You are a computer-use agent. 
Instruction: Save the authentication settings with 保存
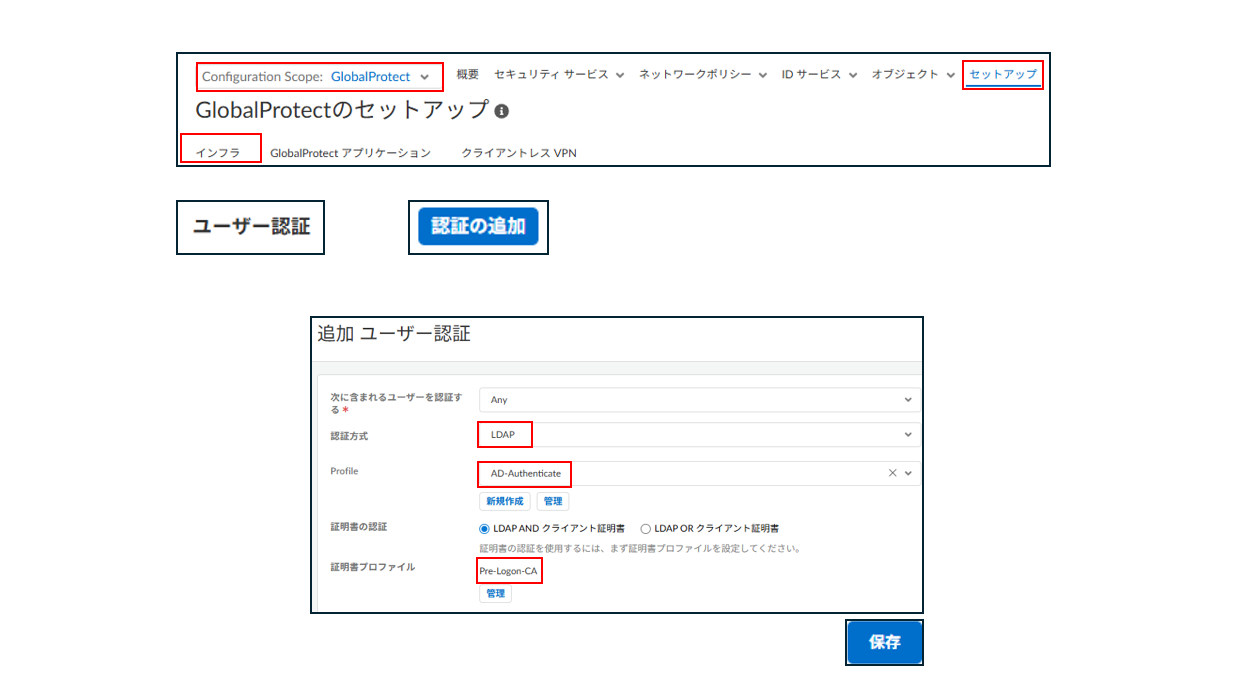(x=884, y=642)
